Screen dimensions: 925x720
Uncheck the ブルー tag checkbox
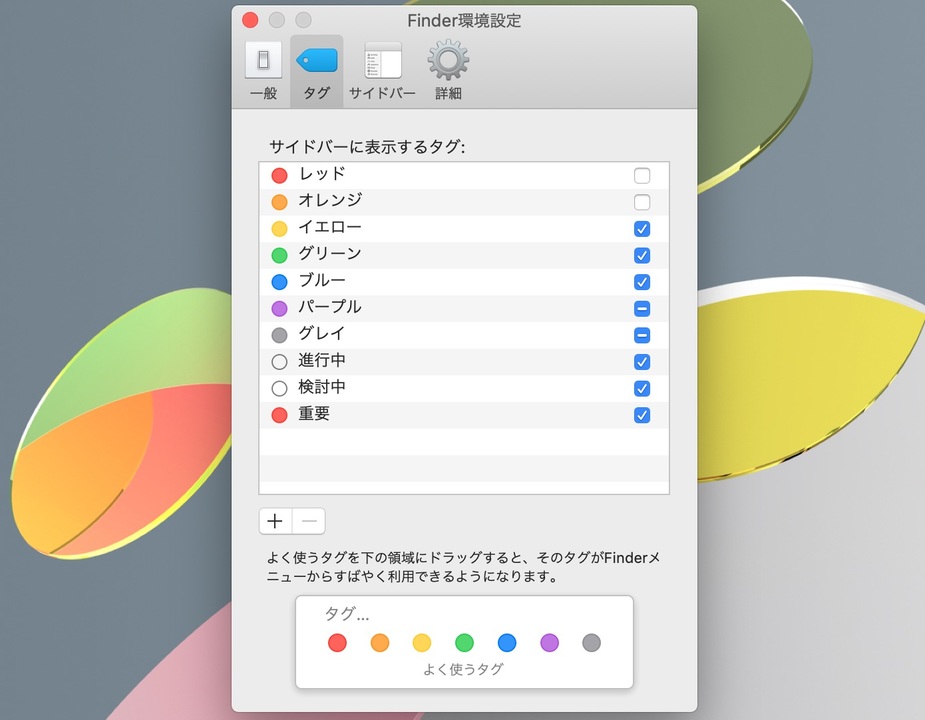(x=642, y=282)
